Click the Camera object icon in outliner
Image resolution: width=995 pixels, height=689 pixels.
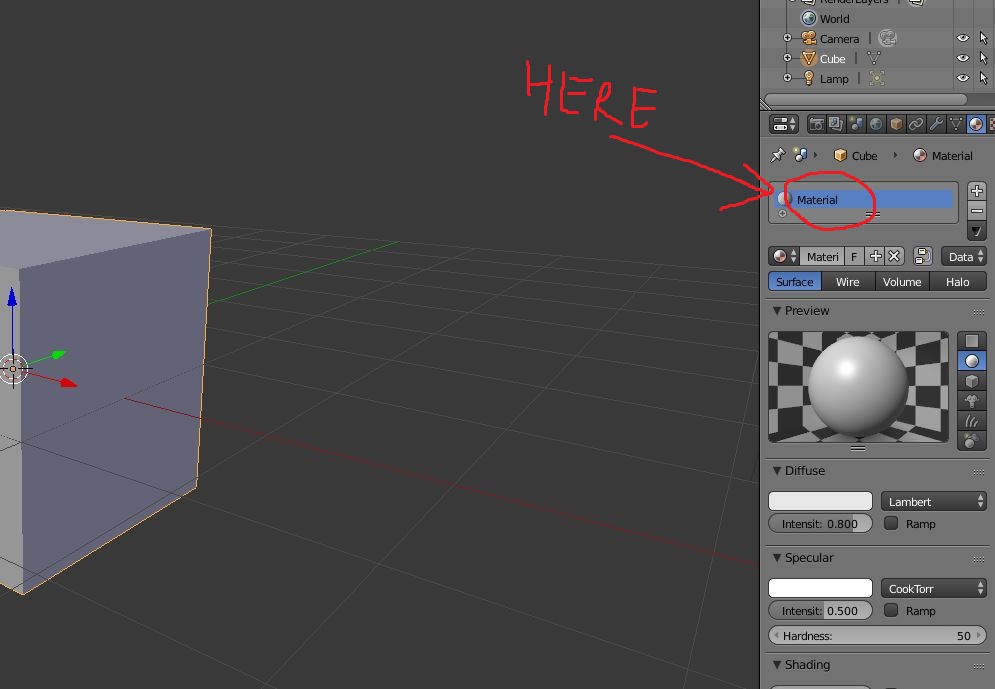(x=808, y=39)
